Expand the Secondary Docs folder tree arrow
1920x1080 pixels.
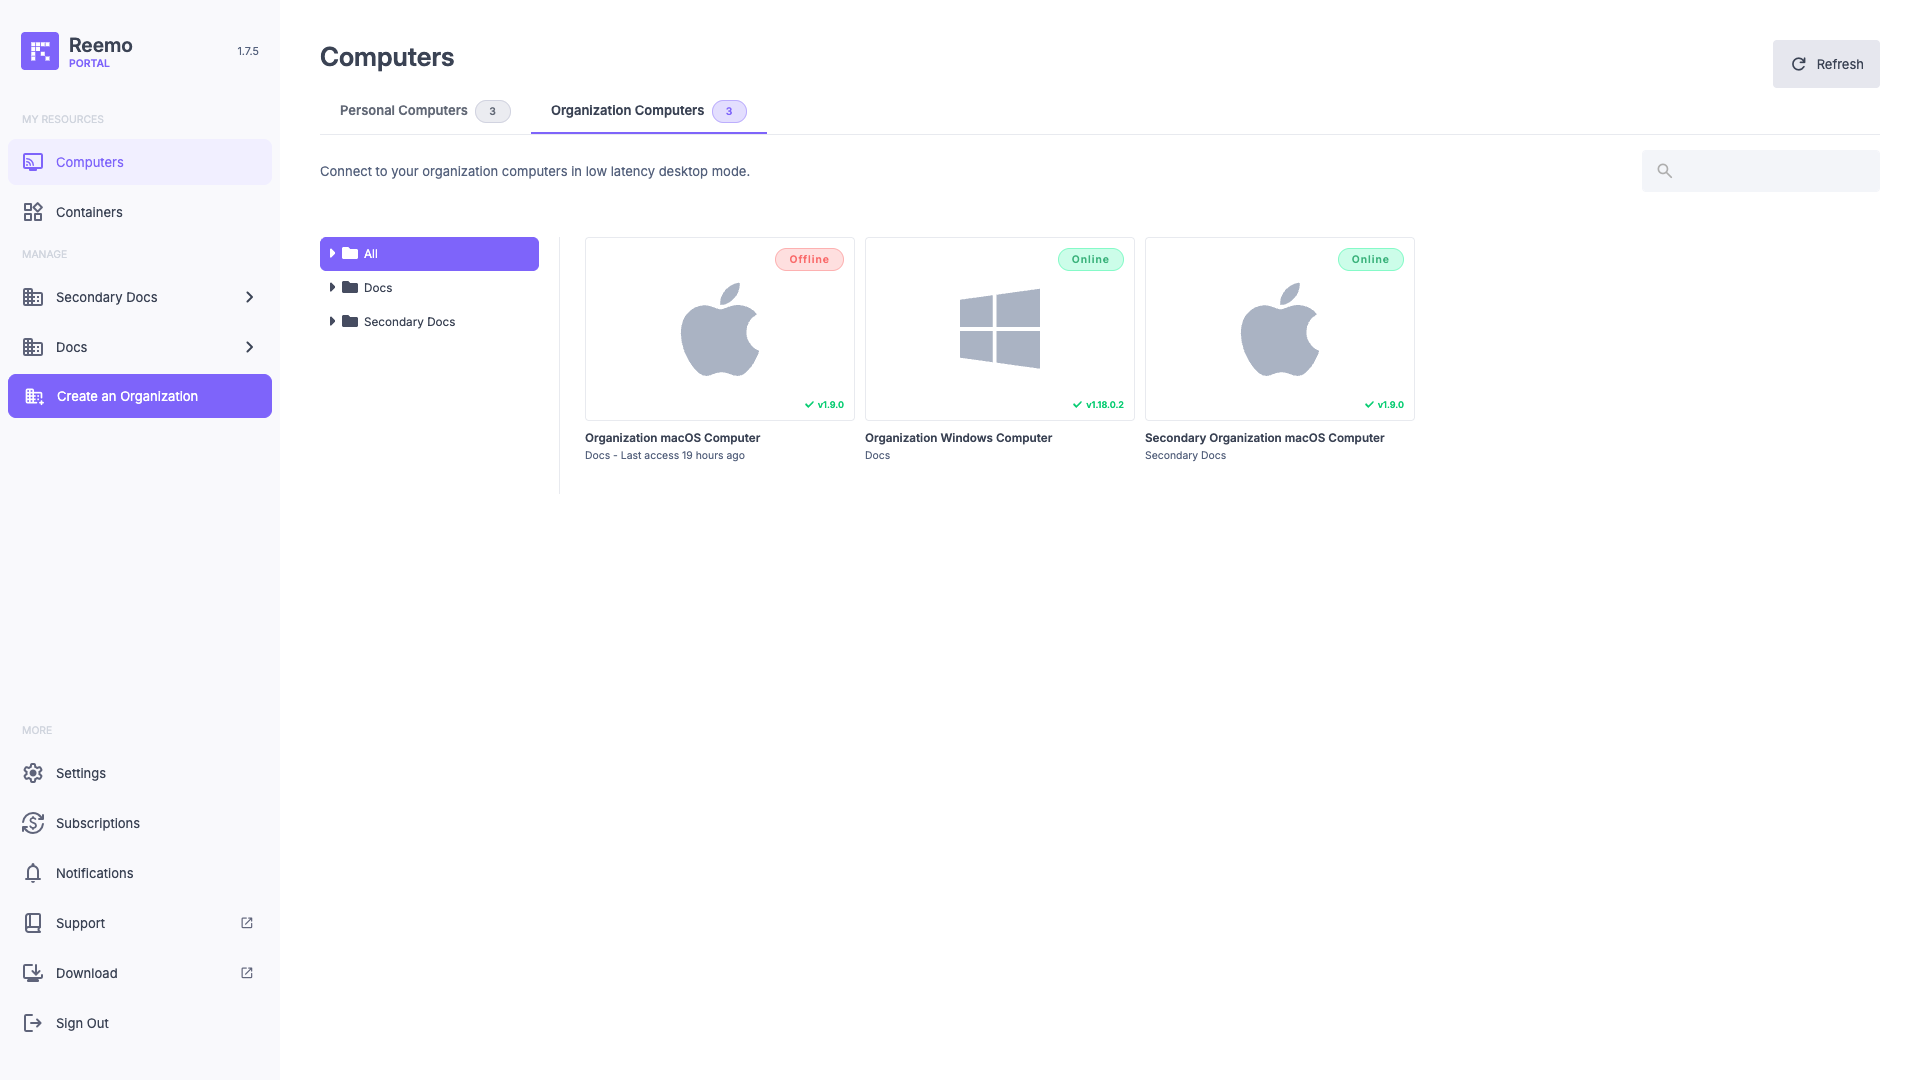(x=332, y=322)
